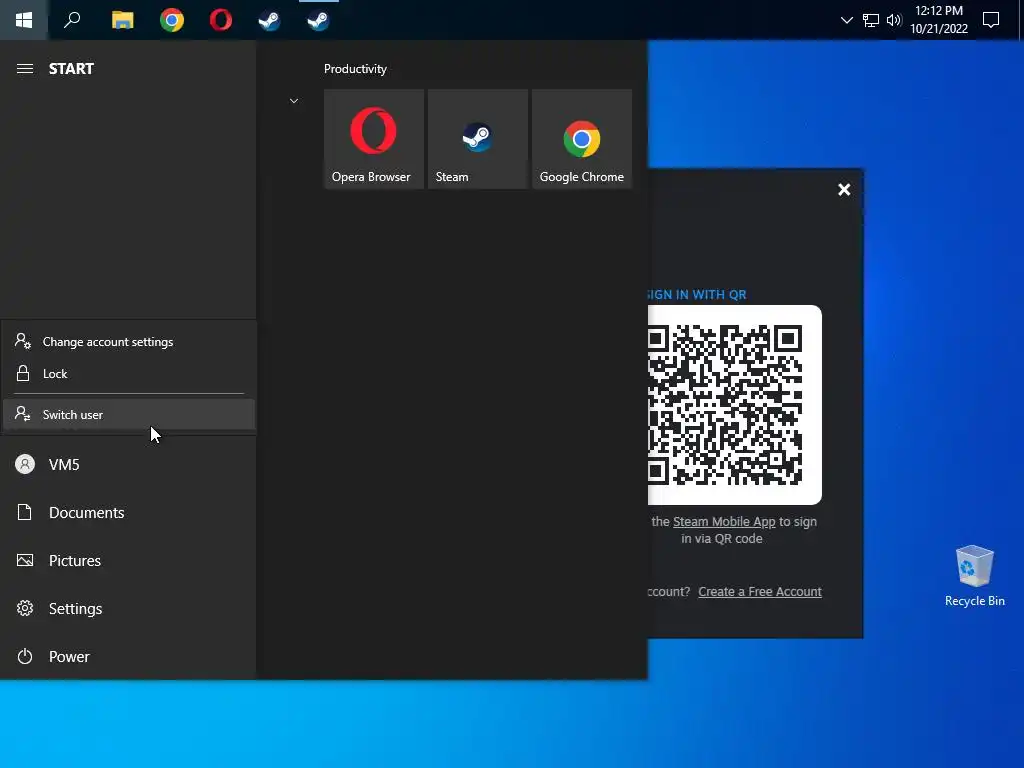This screenshot has height=768, width=1024.
Task: Launch Google Chrome from taskbar
Action: 172,20
